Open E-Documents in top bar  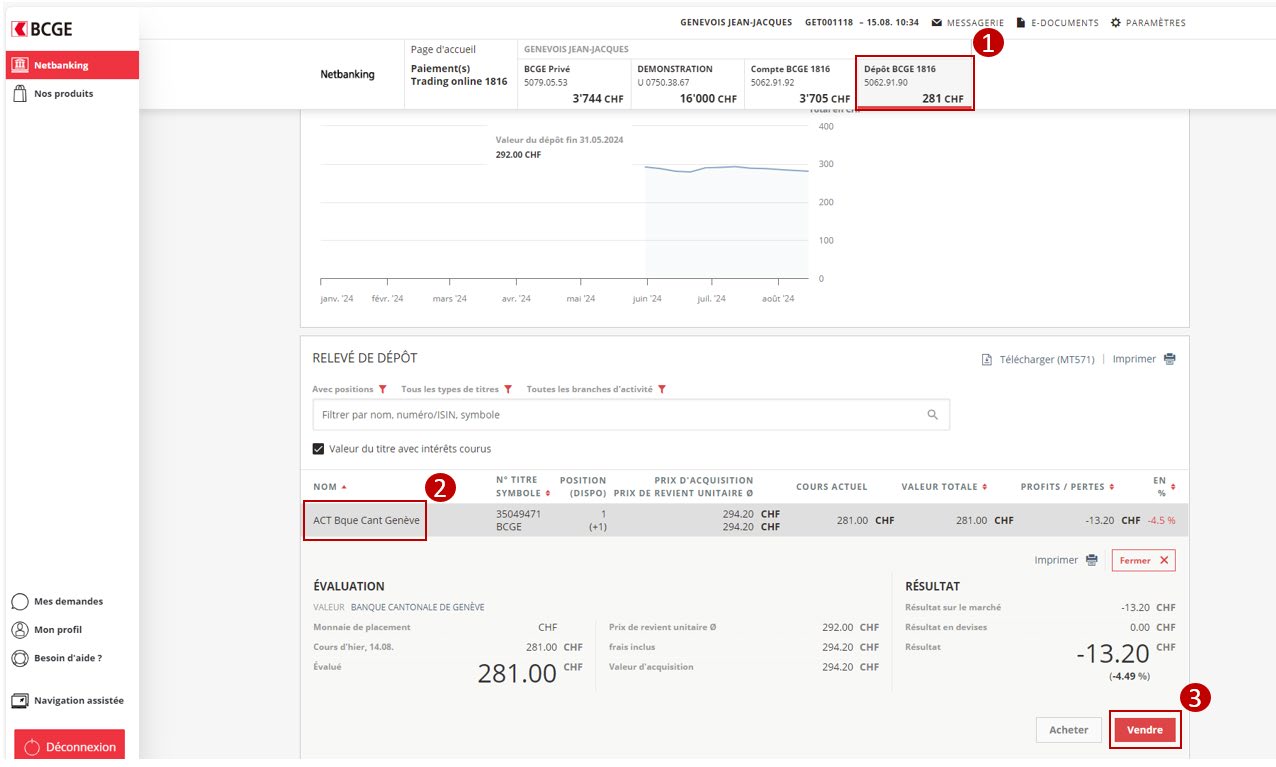[1058, 23]
